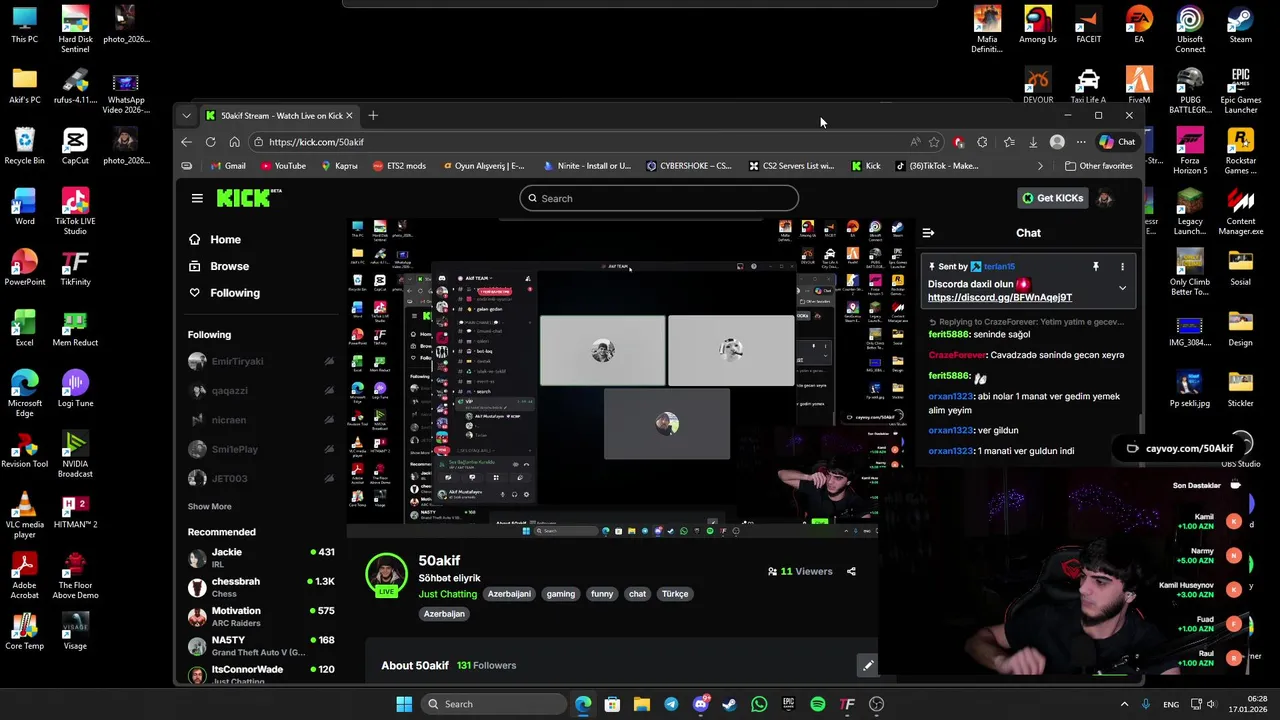This screenshot has height=720, width=1280.
Task: Click Just Chatting category link
Action: tap(448, 594)
